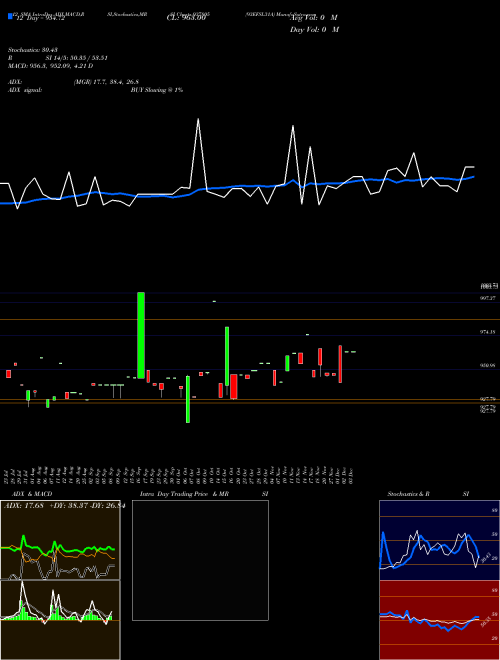Screen dimensions: 500x660
Task: Click the dark blue Stochastics chart panel
Action: (x=439, y=540)
